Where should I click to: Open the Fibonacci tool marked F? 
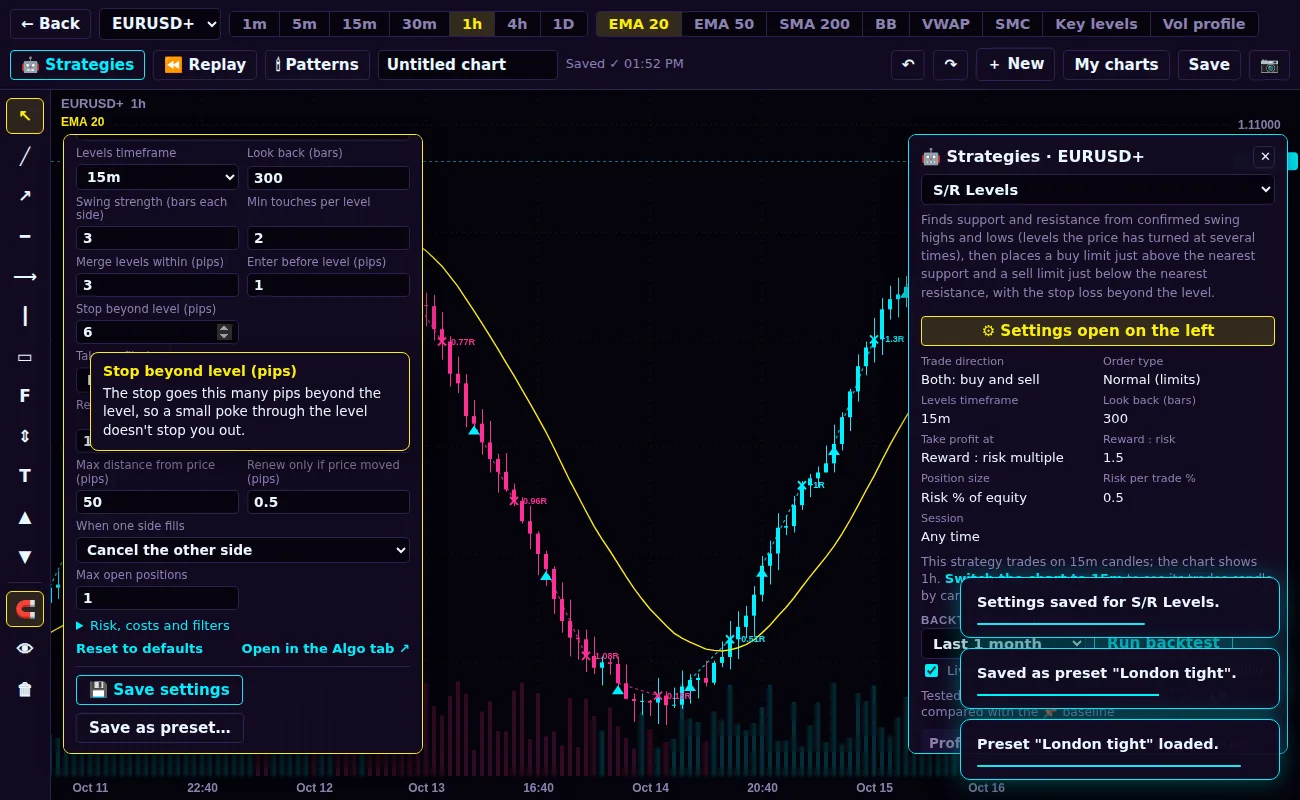[25, 397]
